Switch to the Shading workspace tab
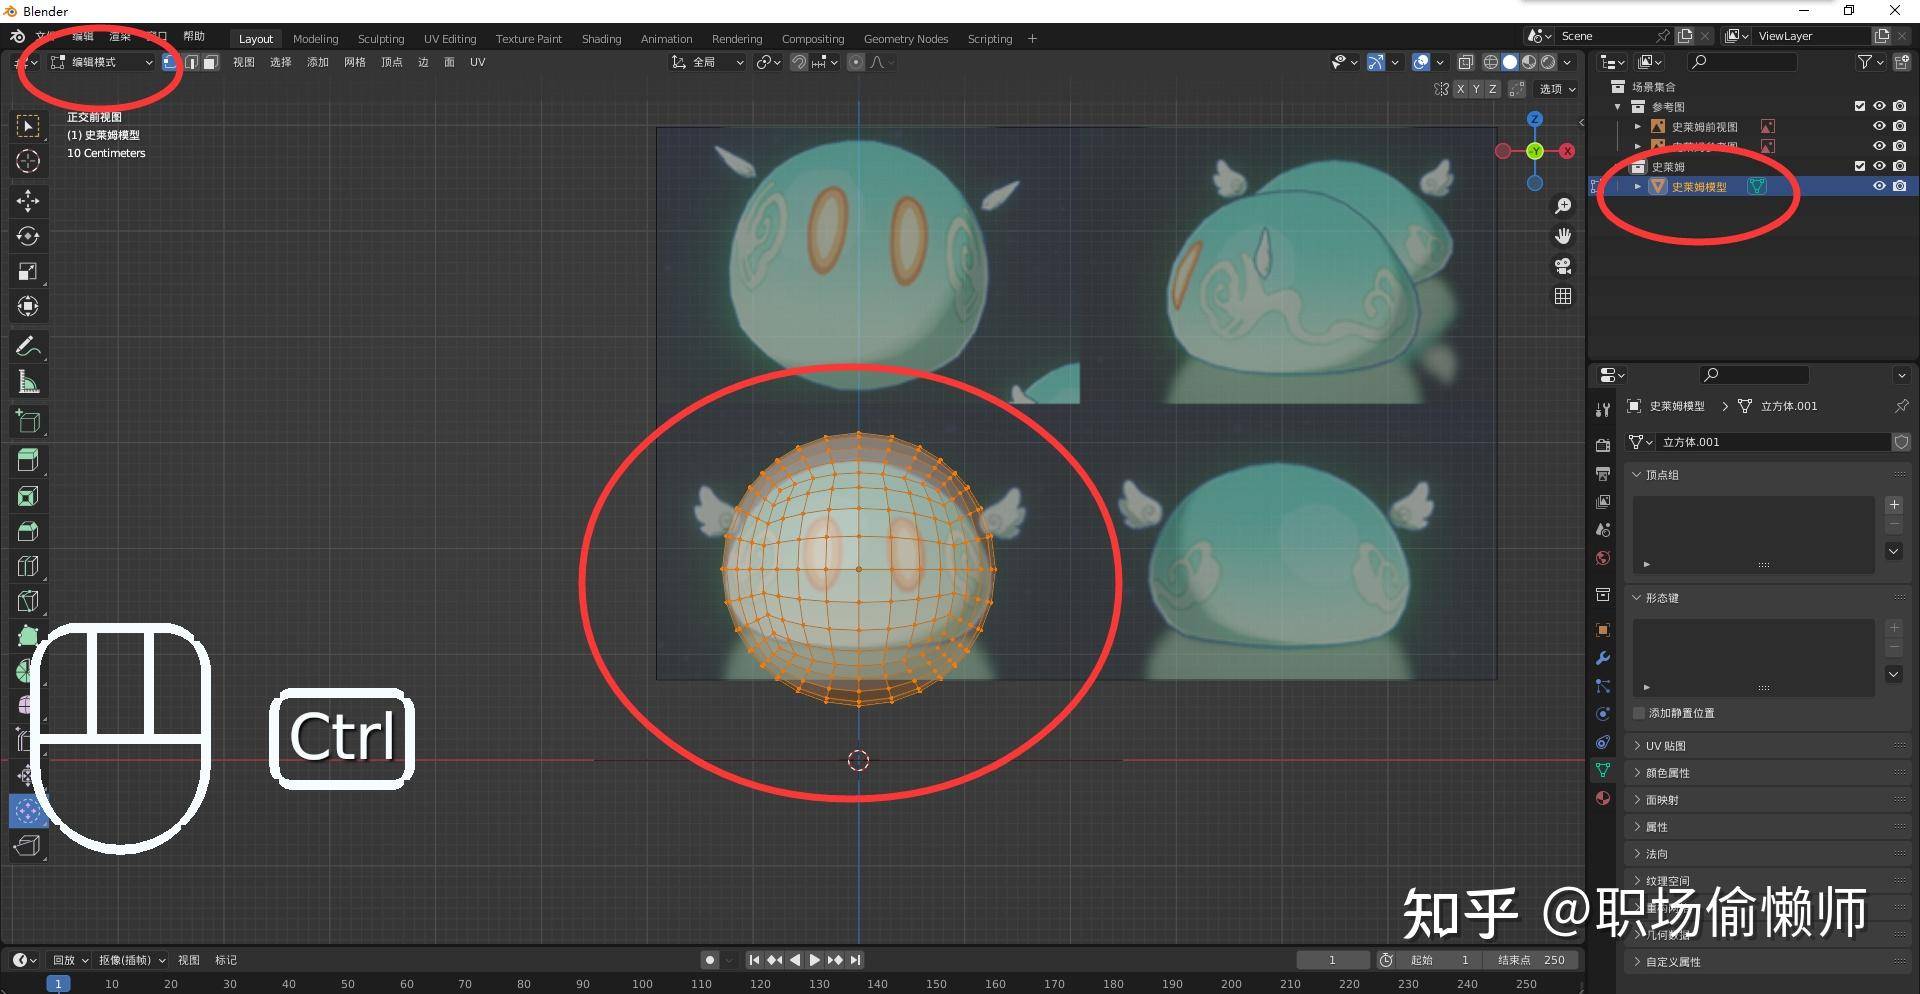1920x994 pixels. [x=601, y=39]
